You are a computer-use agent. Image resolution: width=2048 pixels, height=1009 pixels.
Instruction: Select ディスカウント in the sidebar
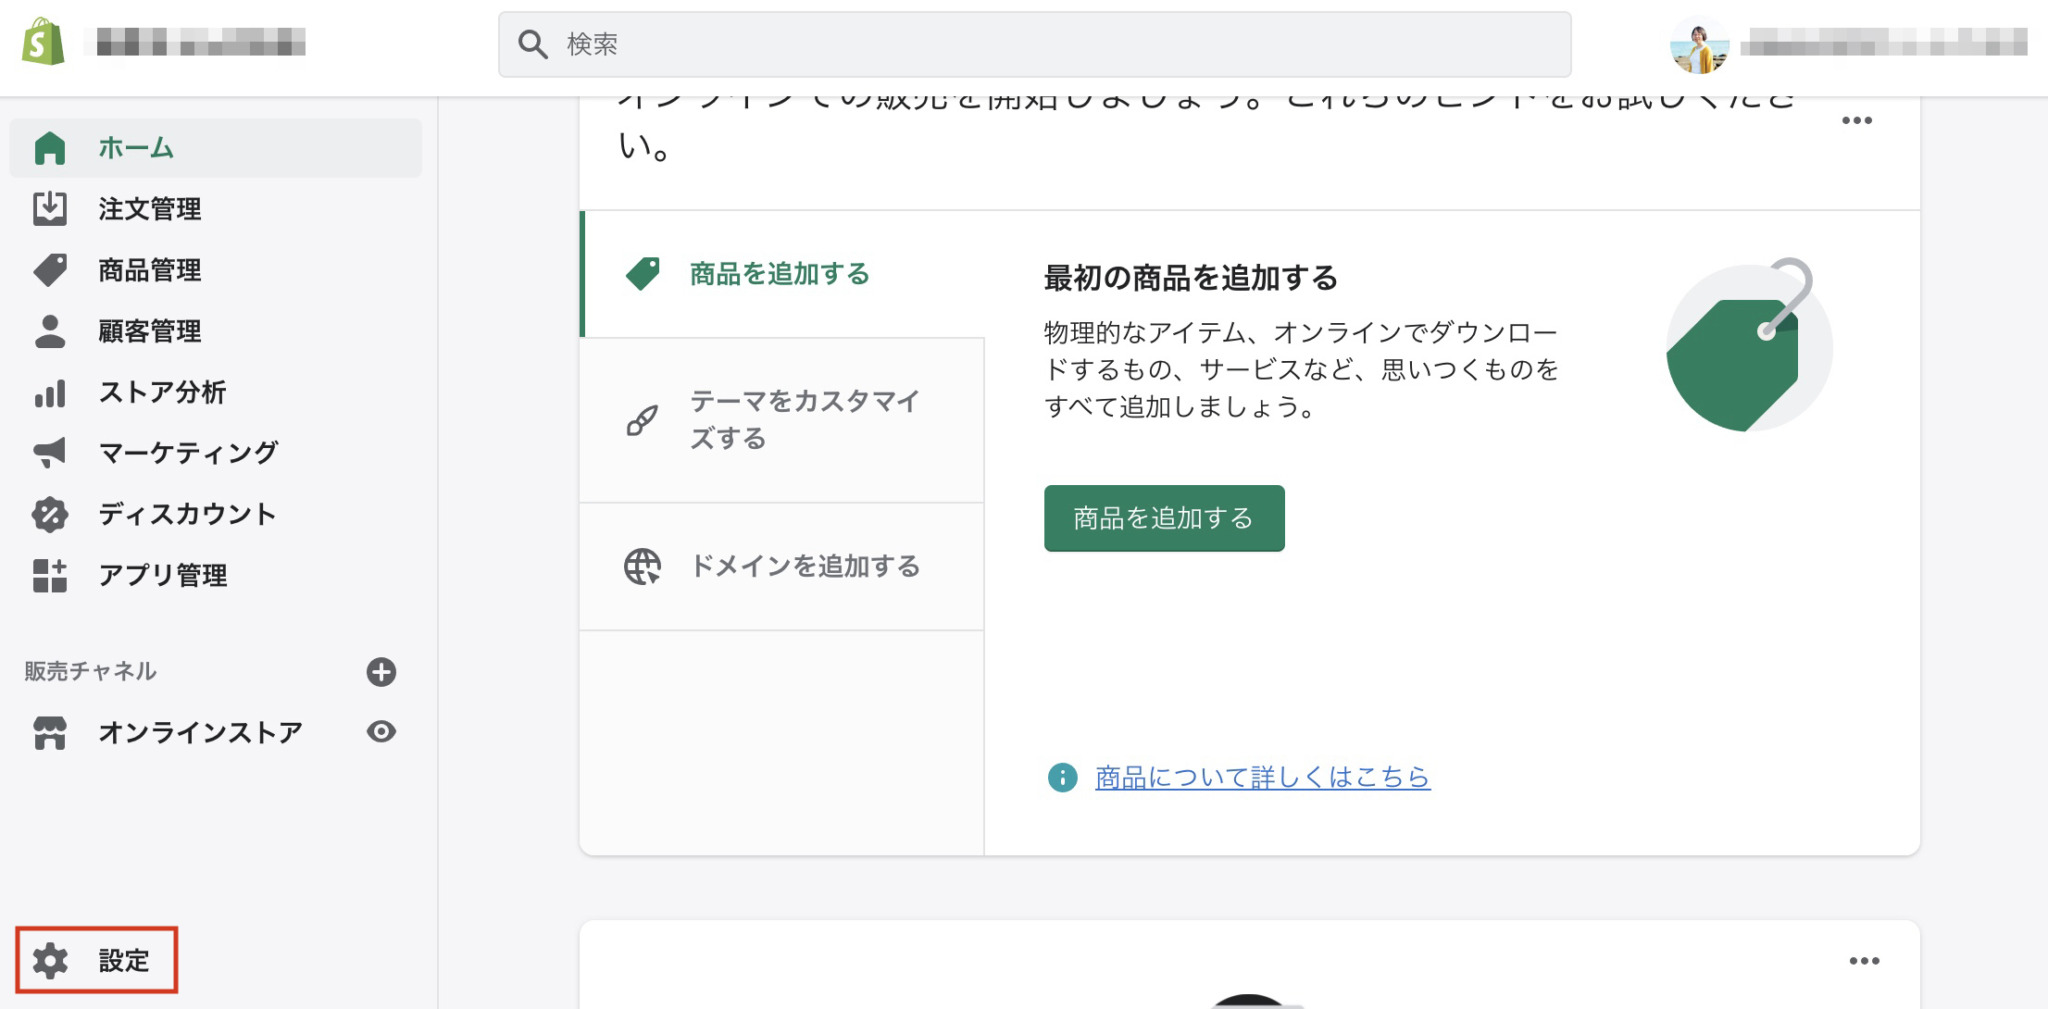tap(186, 514)
